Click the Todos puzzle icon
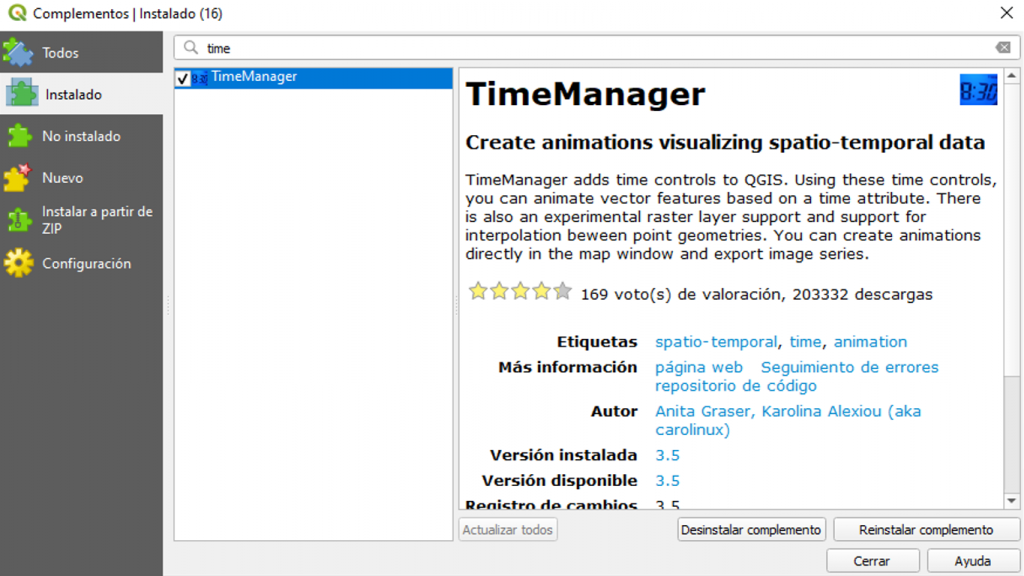The height and width of the screenshot is (576, 1024). tap(18, 52)
